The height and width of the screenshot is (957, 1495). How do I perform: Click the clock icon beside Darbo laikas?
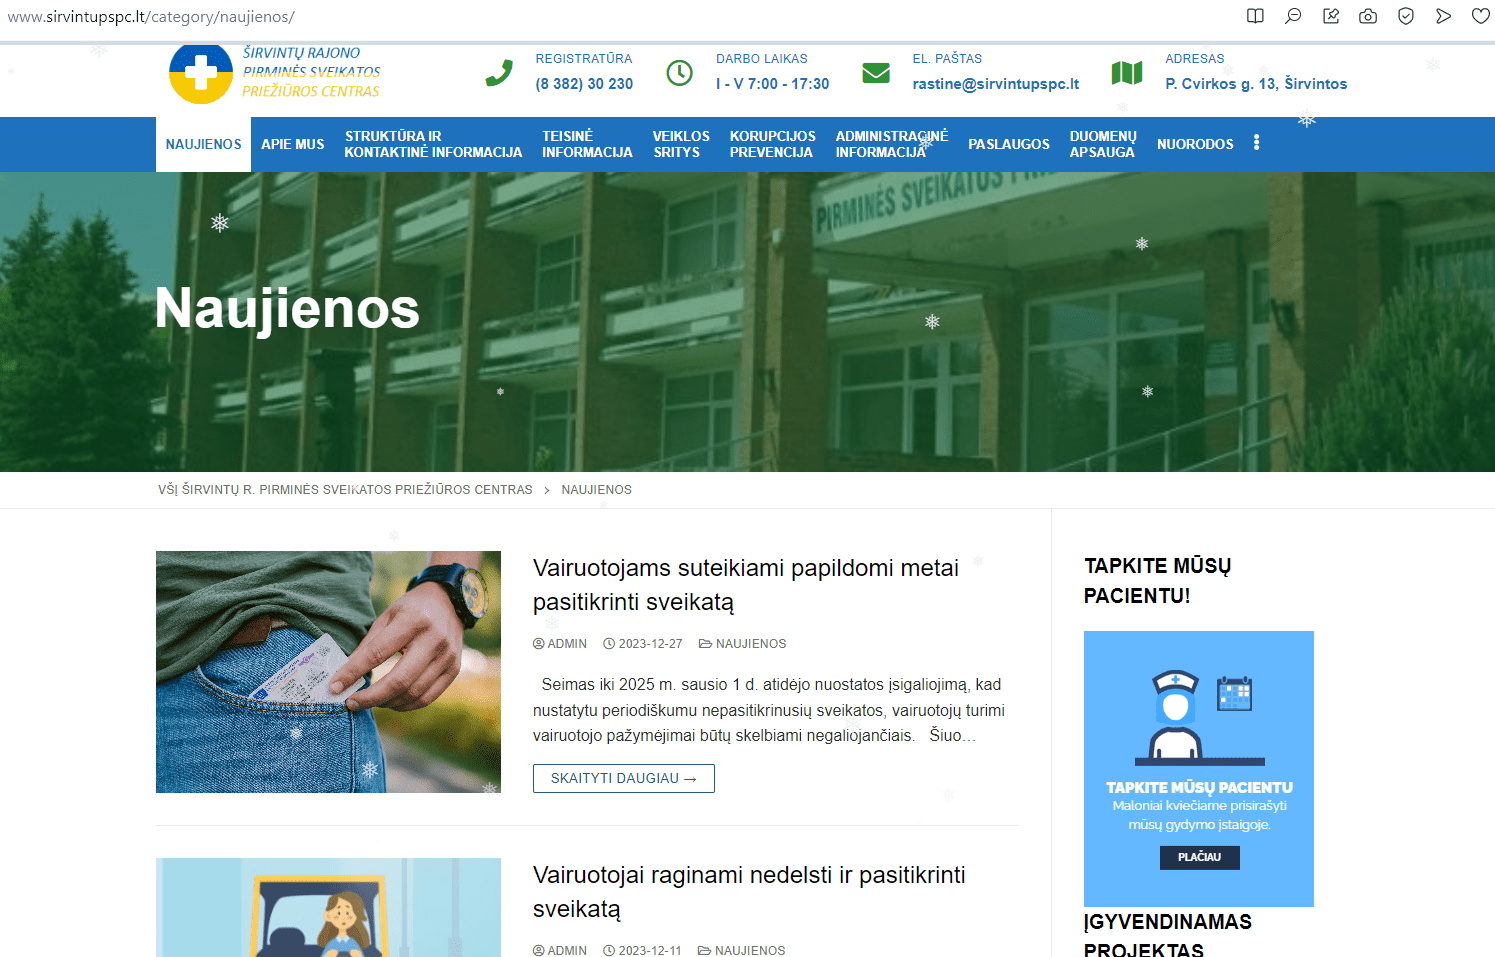click(679, 73)
